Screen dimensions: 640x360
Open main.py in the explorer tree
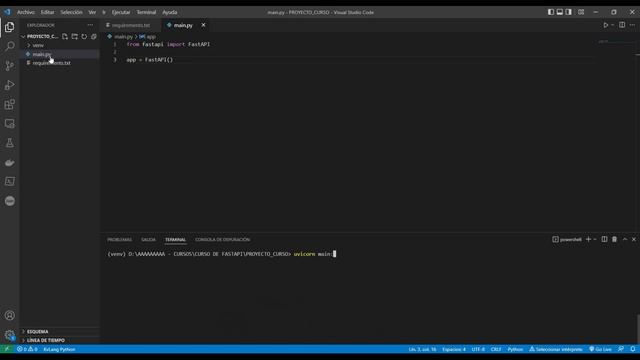[42, 54]
